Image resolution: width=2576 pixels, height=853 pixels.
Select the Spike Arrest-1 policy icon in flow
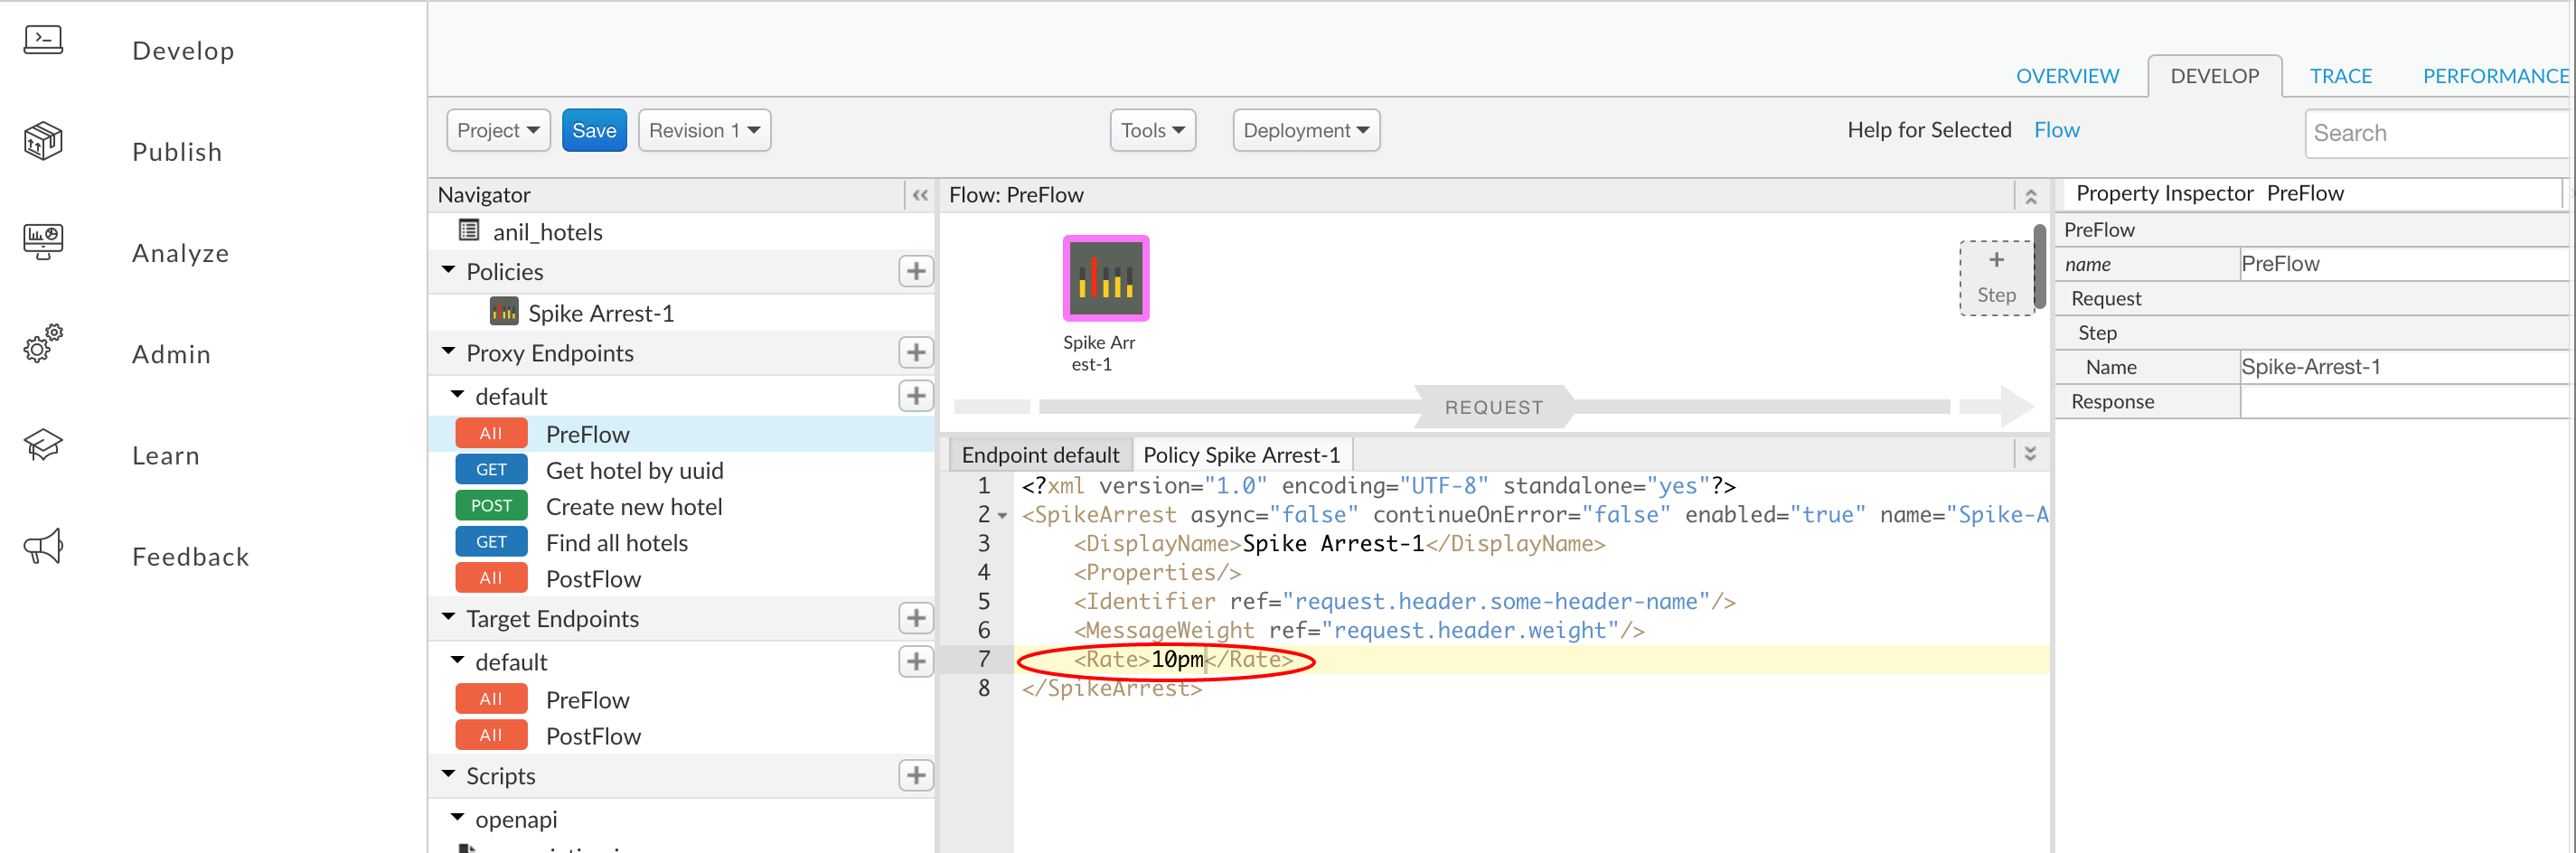(x=1105, y=279)
